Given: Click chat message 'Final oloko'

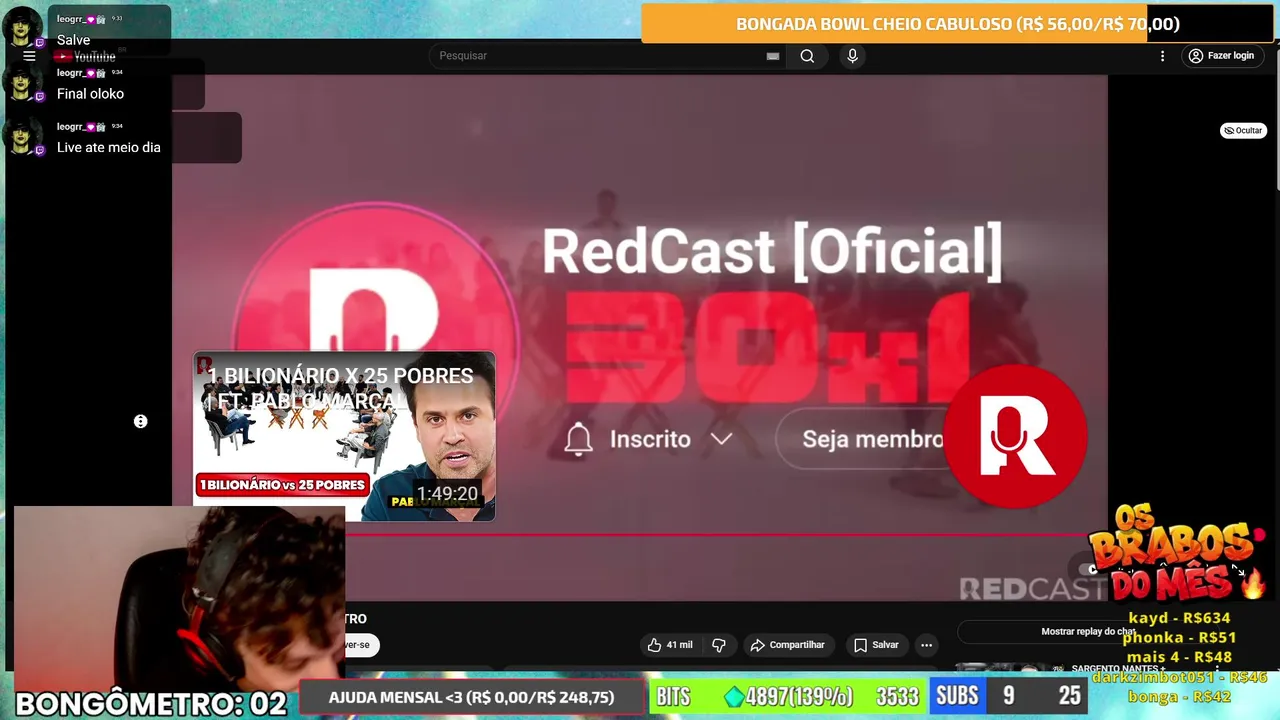Looking at the screenshot, I should (x=90, y=94).
